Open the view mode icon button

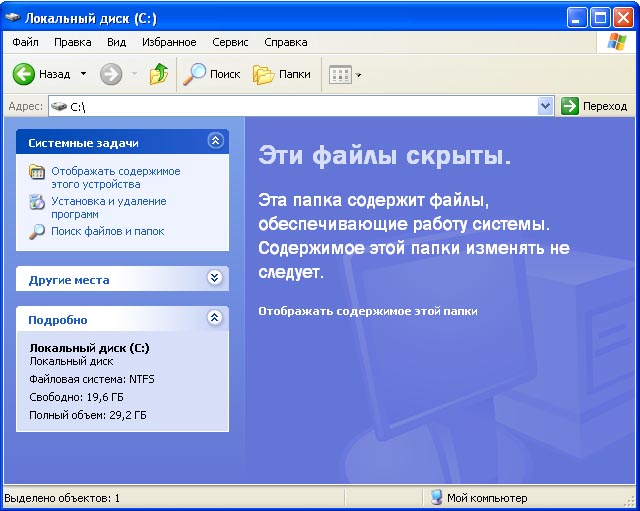click(x=340, y=74)
